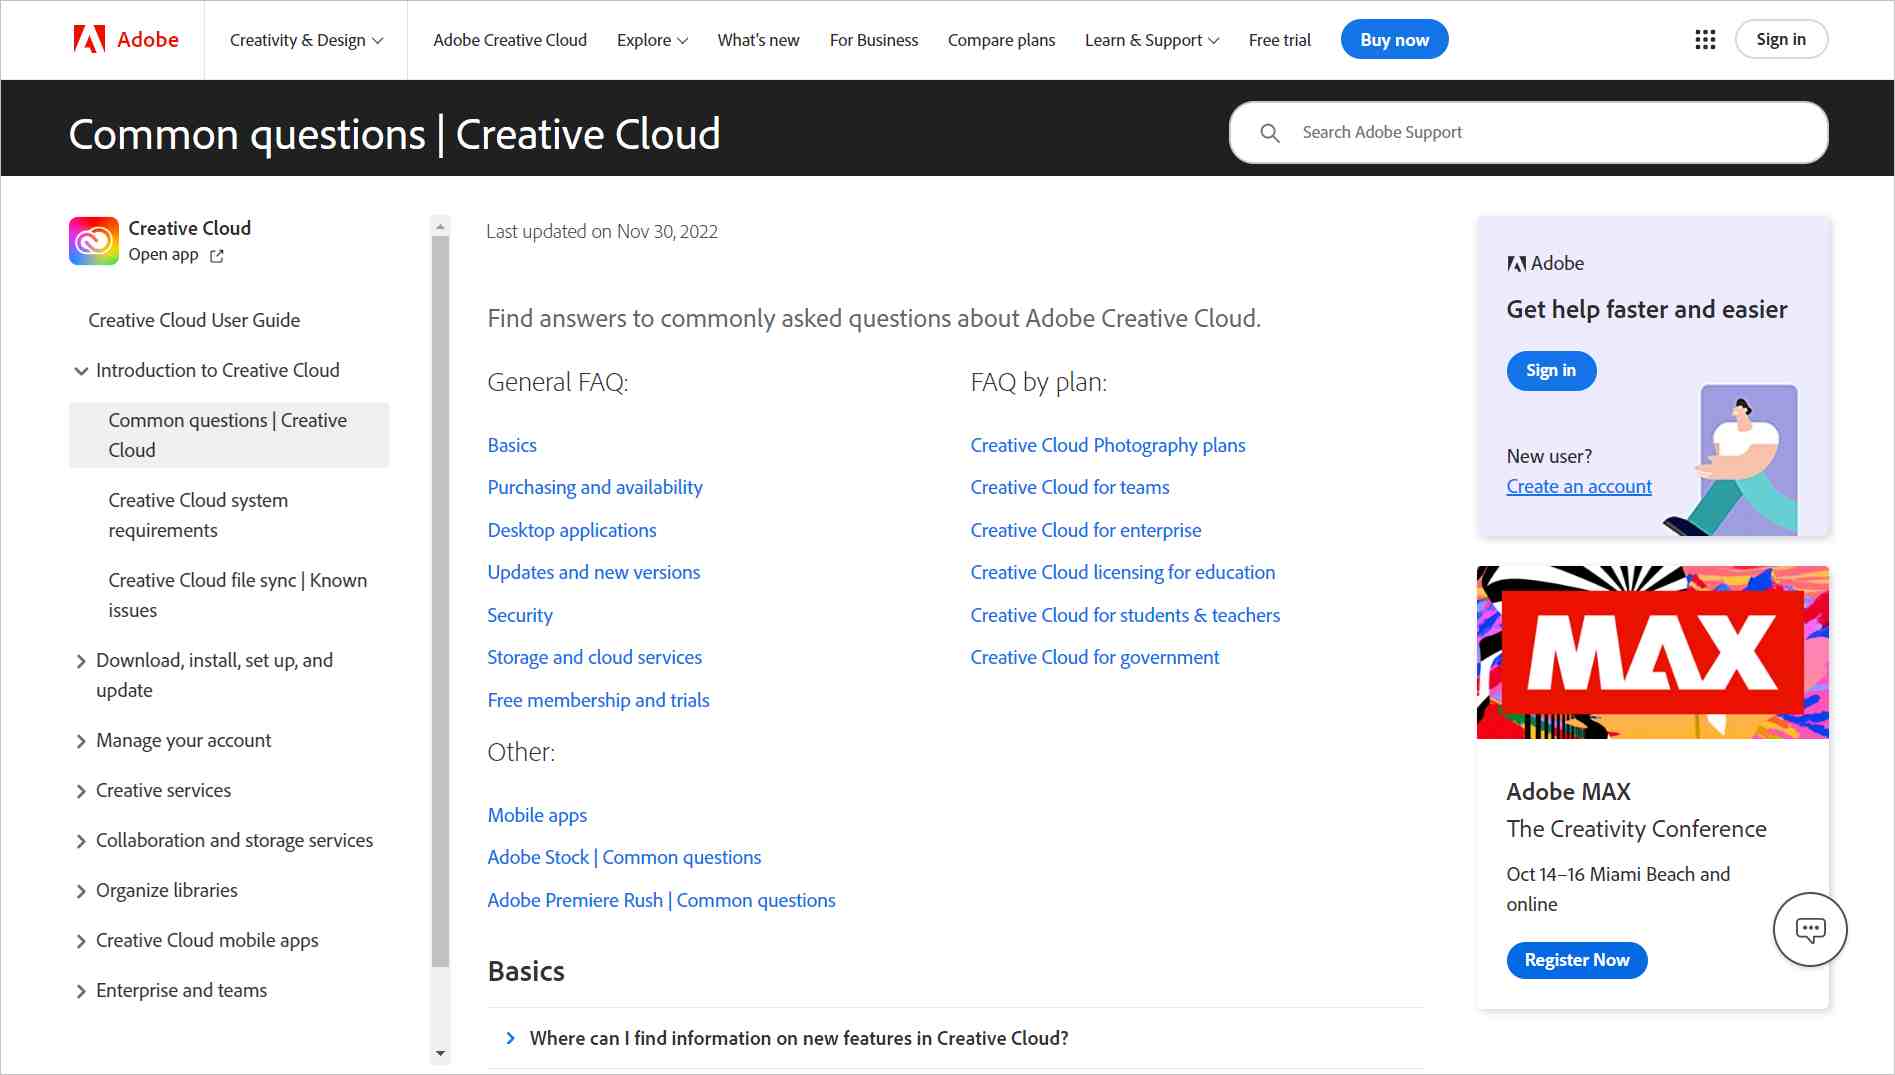
Task: Open Creative Cloud for government link
Action: (x=1095, y=657)
